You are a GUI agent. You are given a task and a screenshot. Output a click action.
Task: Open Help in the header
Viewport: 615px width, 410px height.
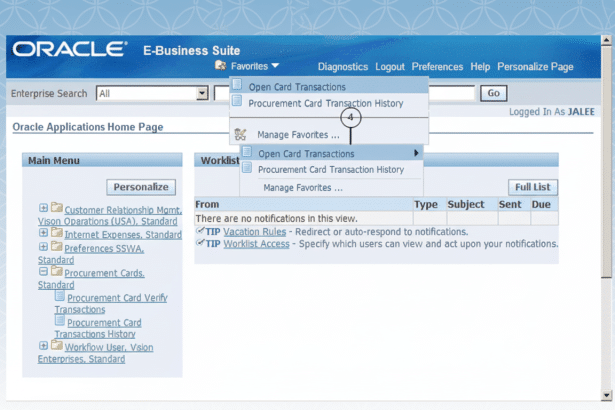coord(480,67)
